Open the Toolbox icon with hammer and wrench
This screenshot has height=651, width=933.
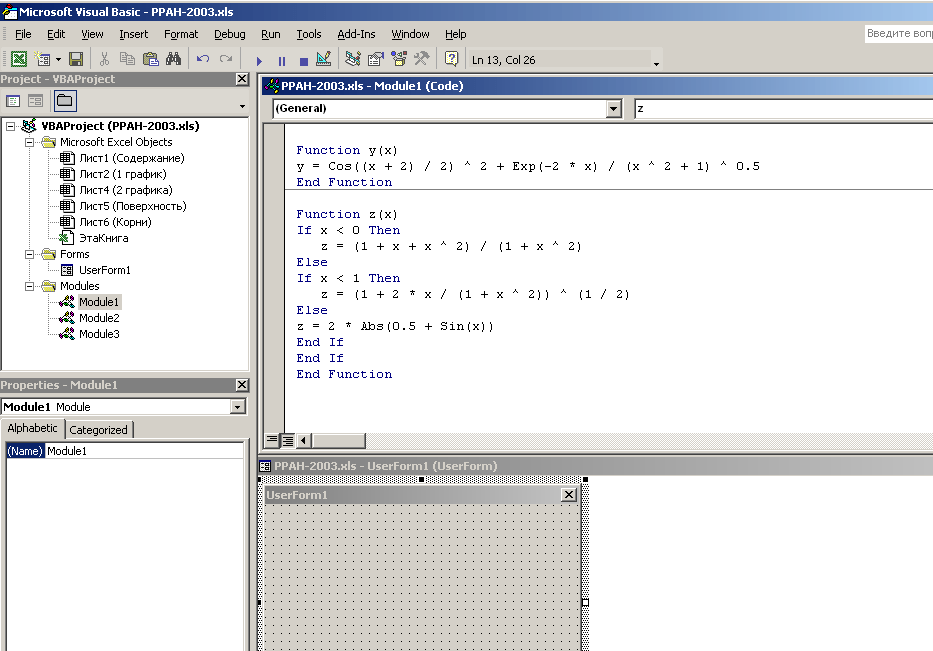(x=421, y=60)
